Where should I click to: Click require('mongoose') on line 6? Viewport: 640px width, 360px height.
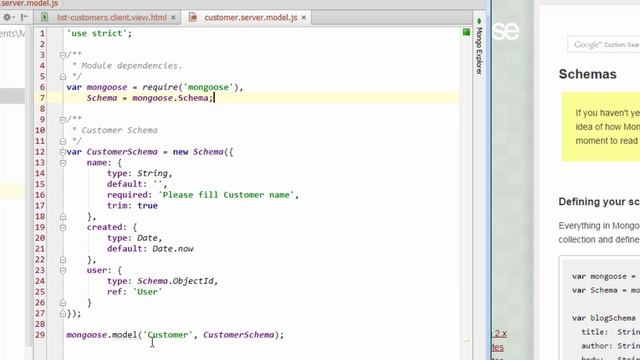click(191, 87)
